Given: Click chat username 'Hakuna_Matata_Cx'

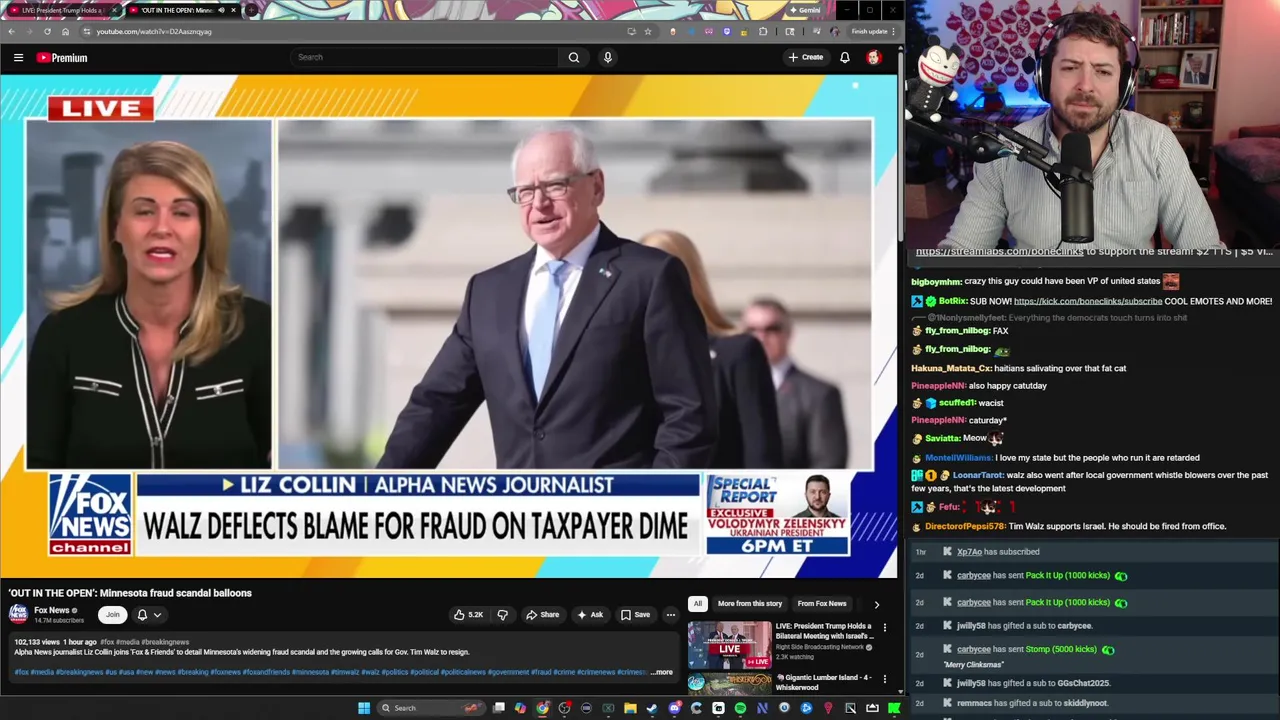Looking at the screenshot, I should (950, 368).
